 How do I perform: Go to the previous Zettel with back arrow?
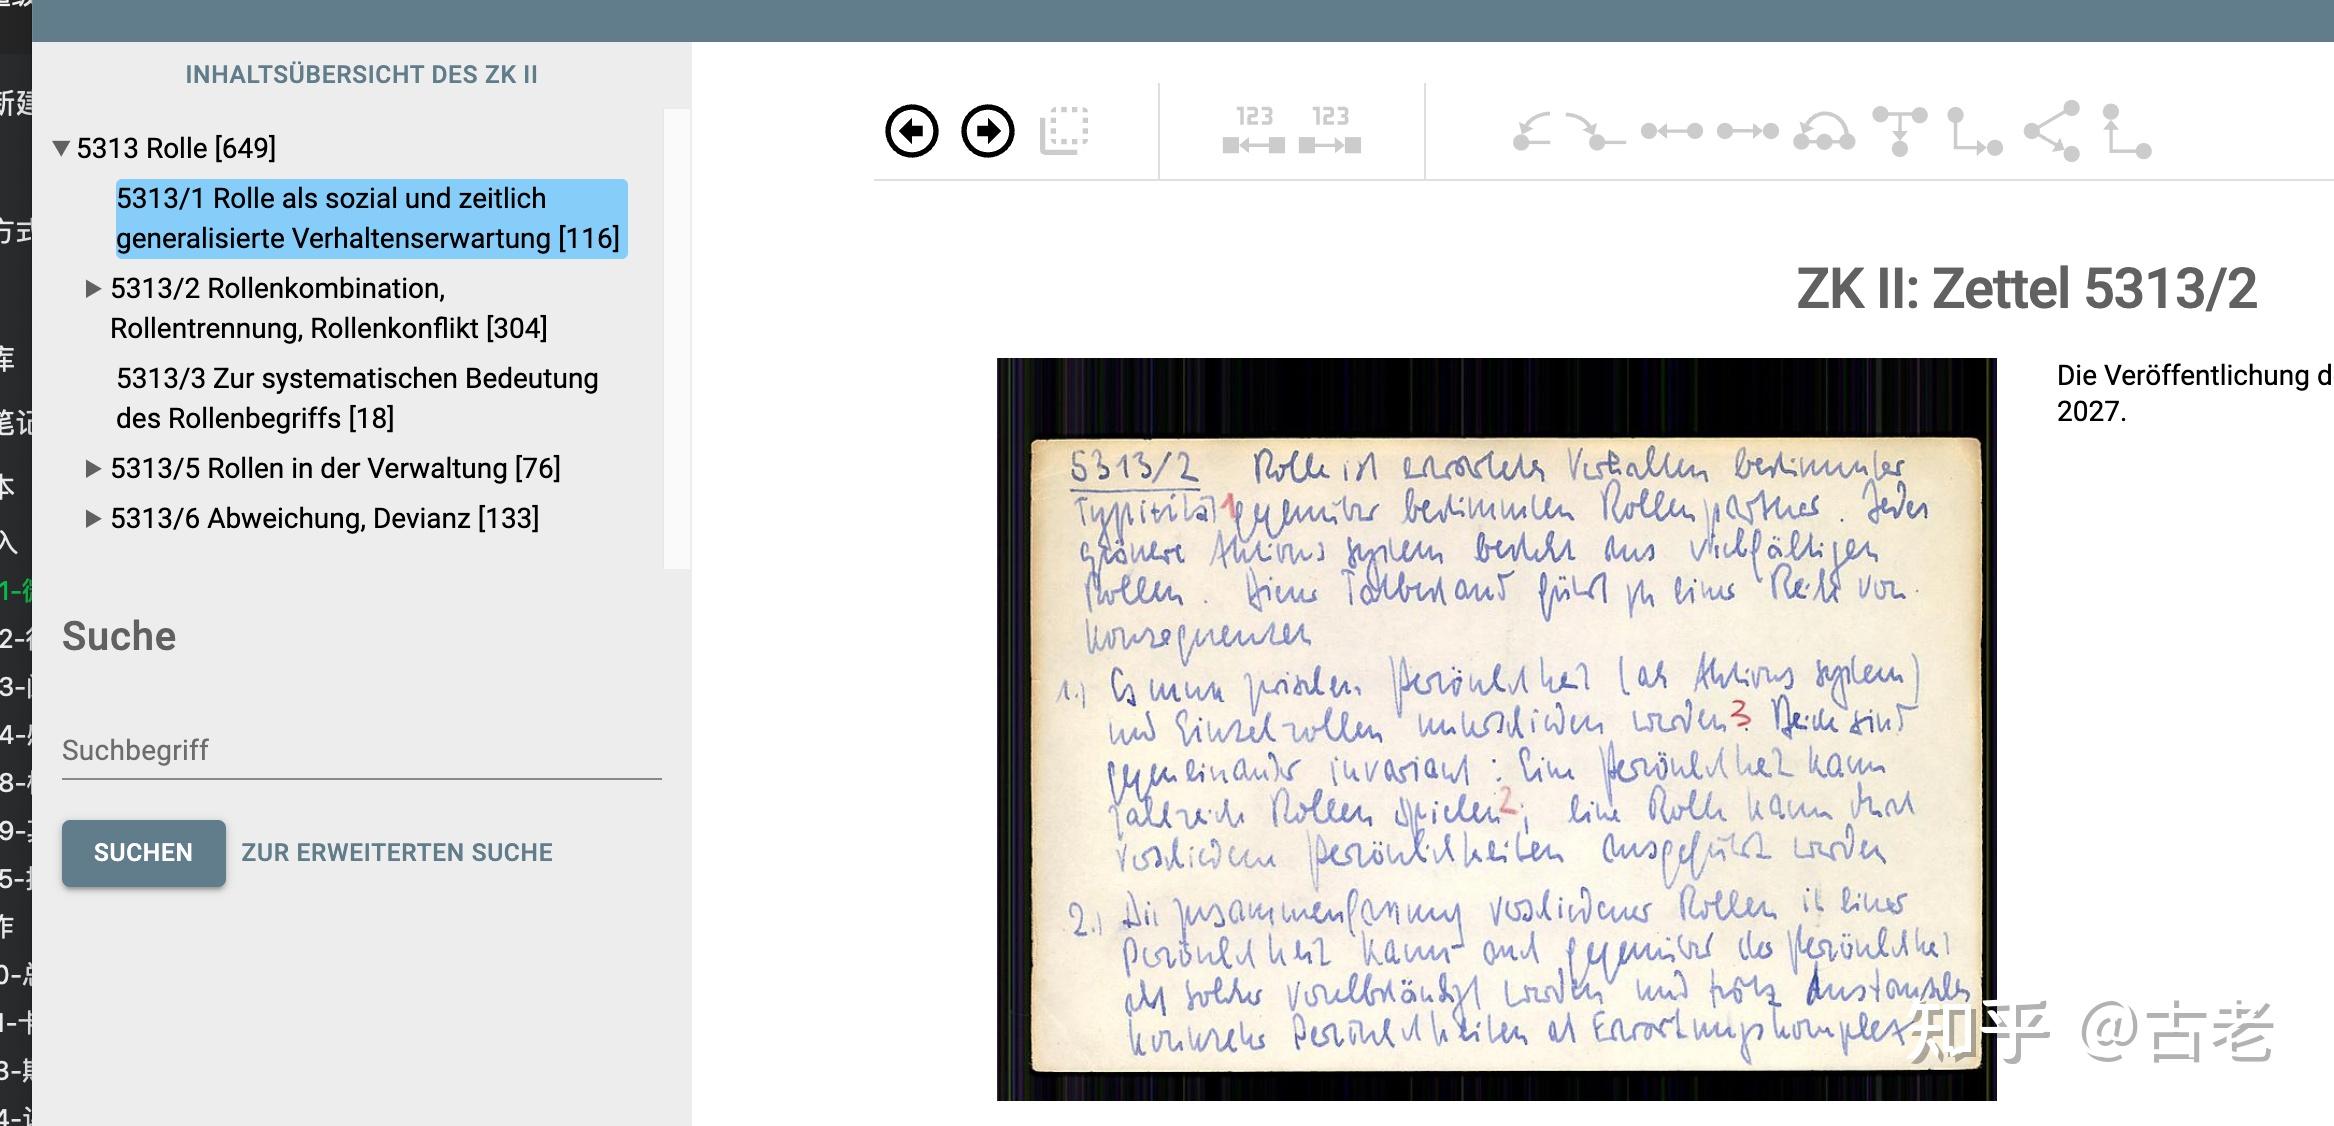point(911,131)
